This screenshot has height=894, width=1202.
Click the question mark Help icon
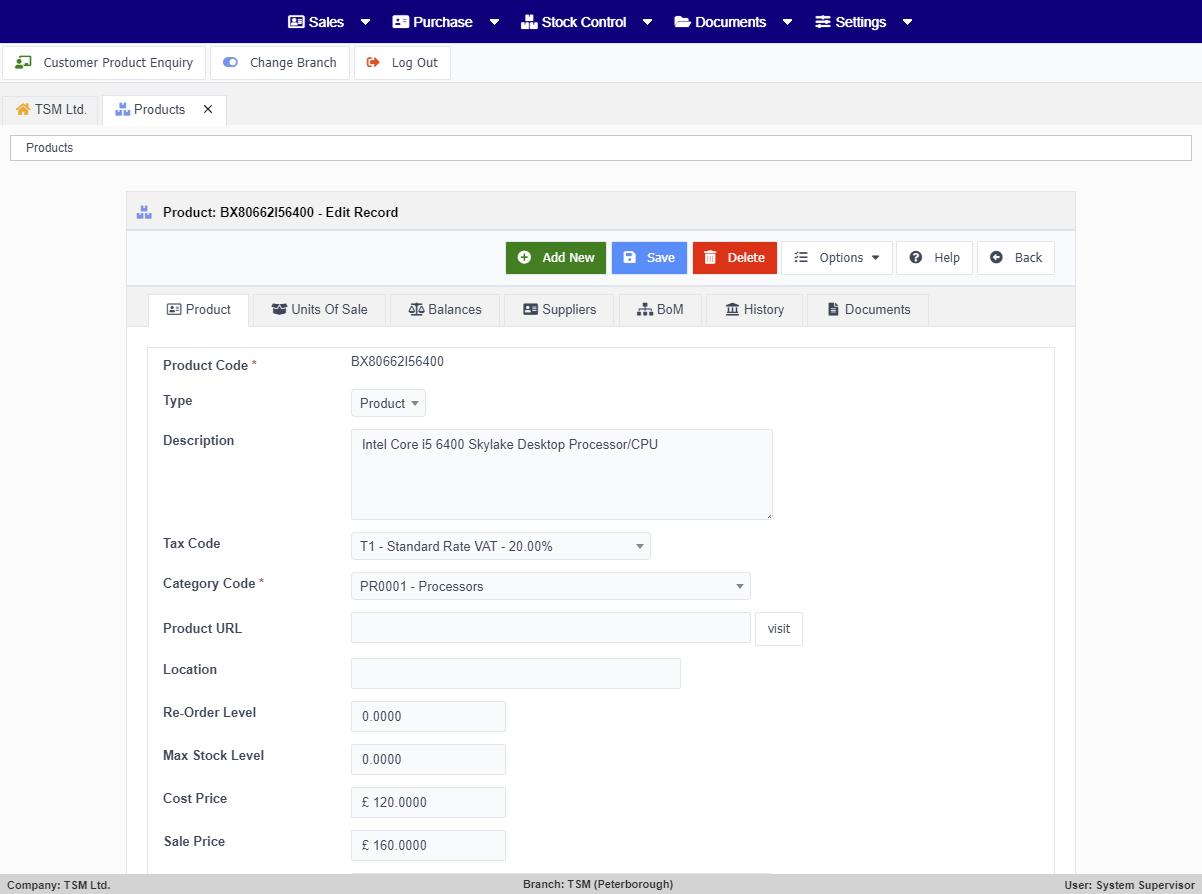tap(916, 257)
